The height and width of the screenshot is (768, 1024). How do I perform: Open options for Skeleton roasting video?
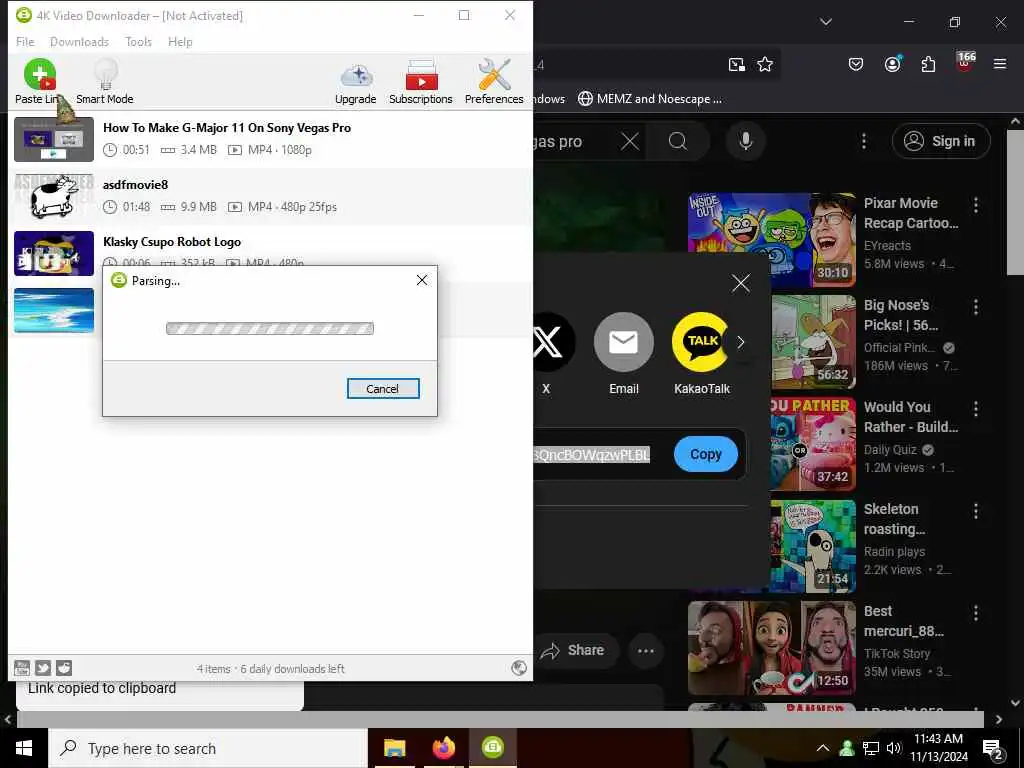tap(976, 511)
